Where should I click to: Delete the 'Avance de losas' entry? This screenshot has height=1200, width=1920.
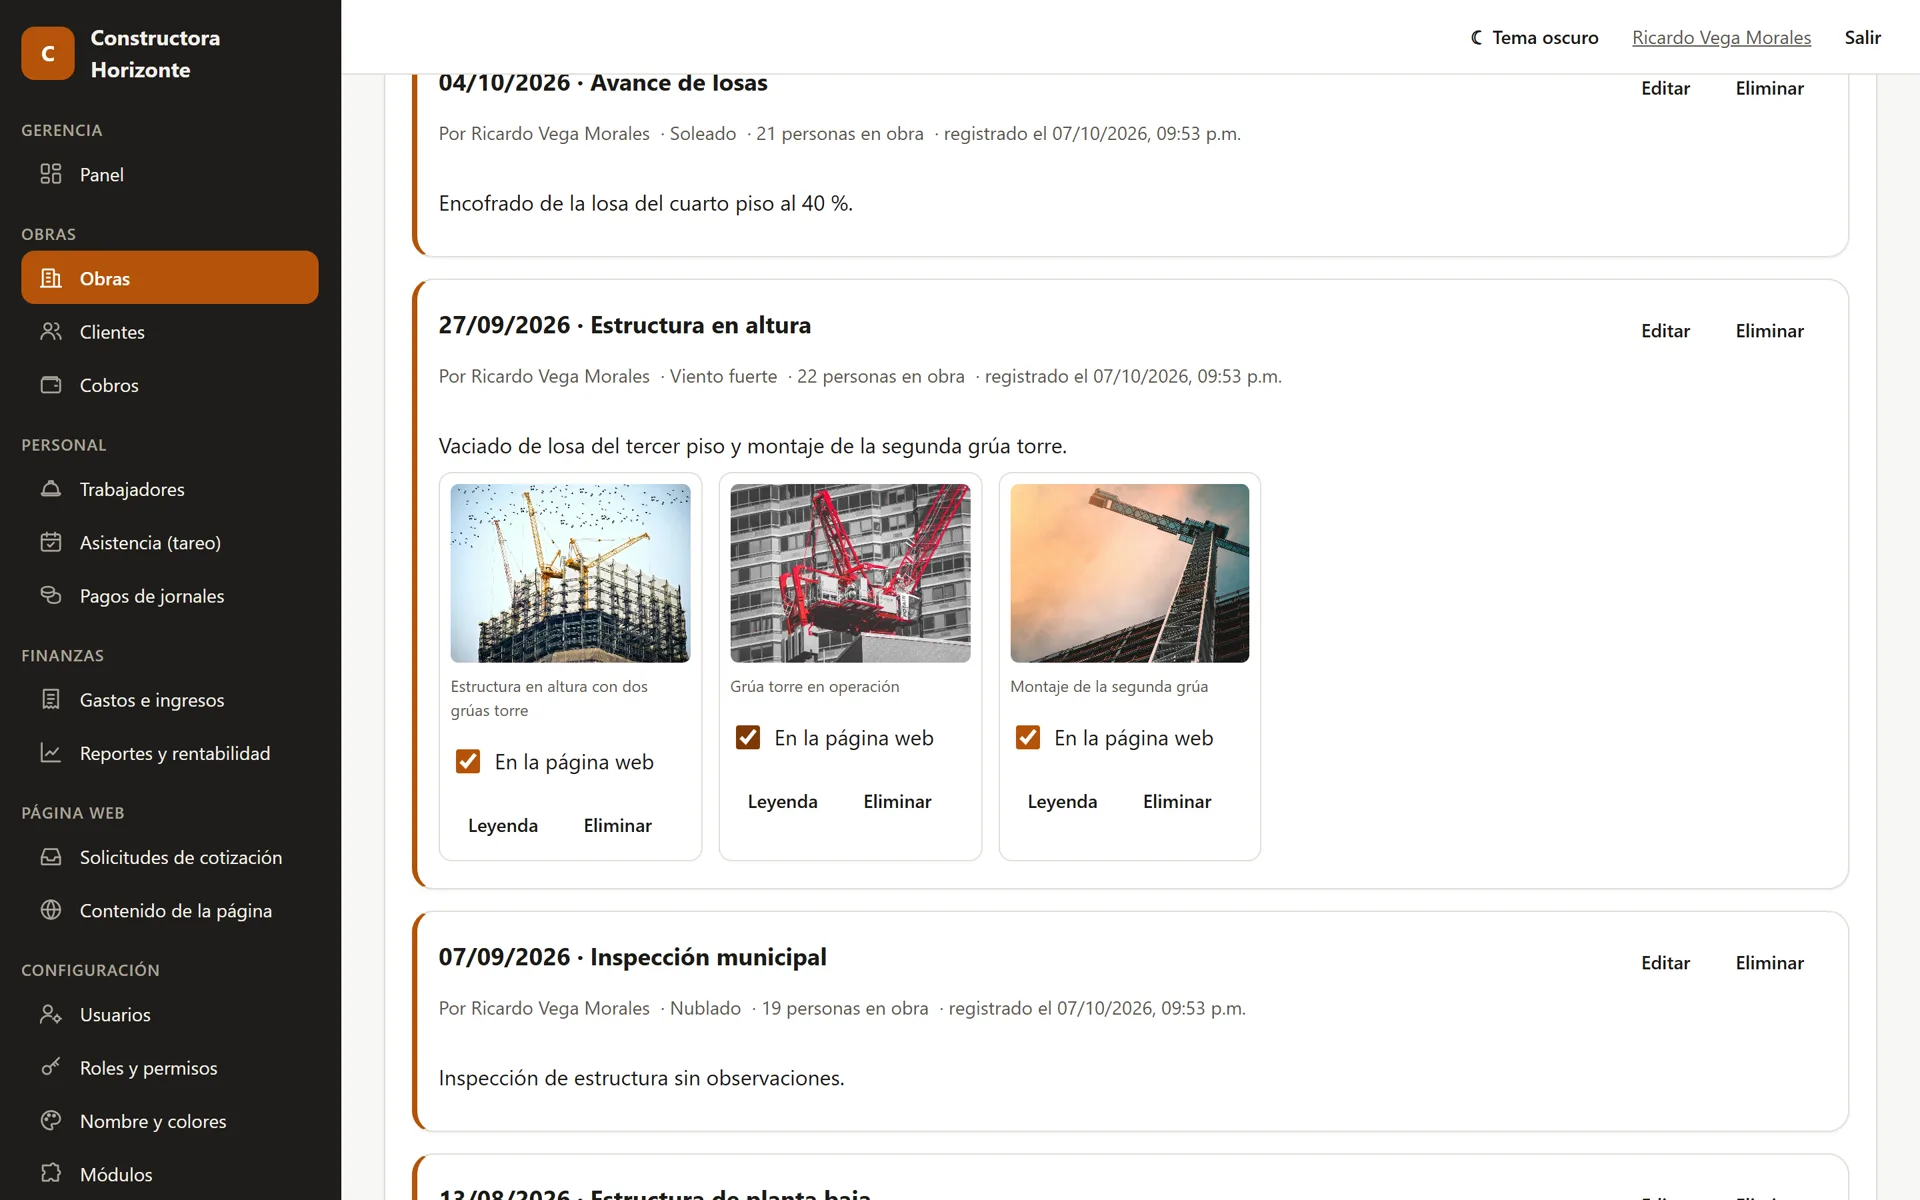(1769, 88)
